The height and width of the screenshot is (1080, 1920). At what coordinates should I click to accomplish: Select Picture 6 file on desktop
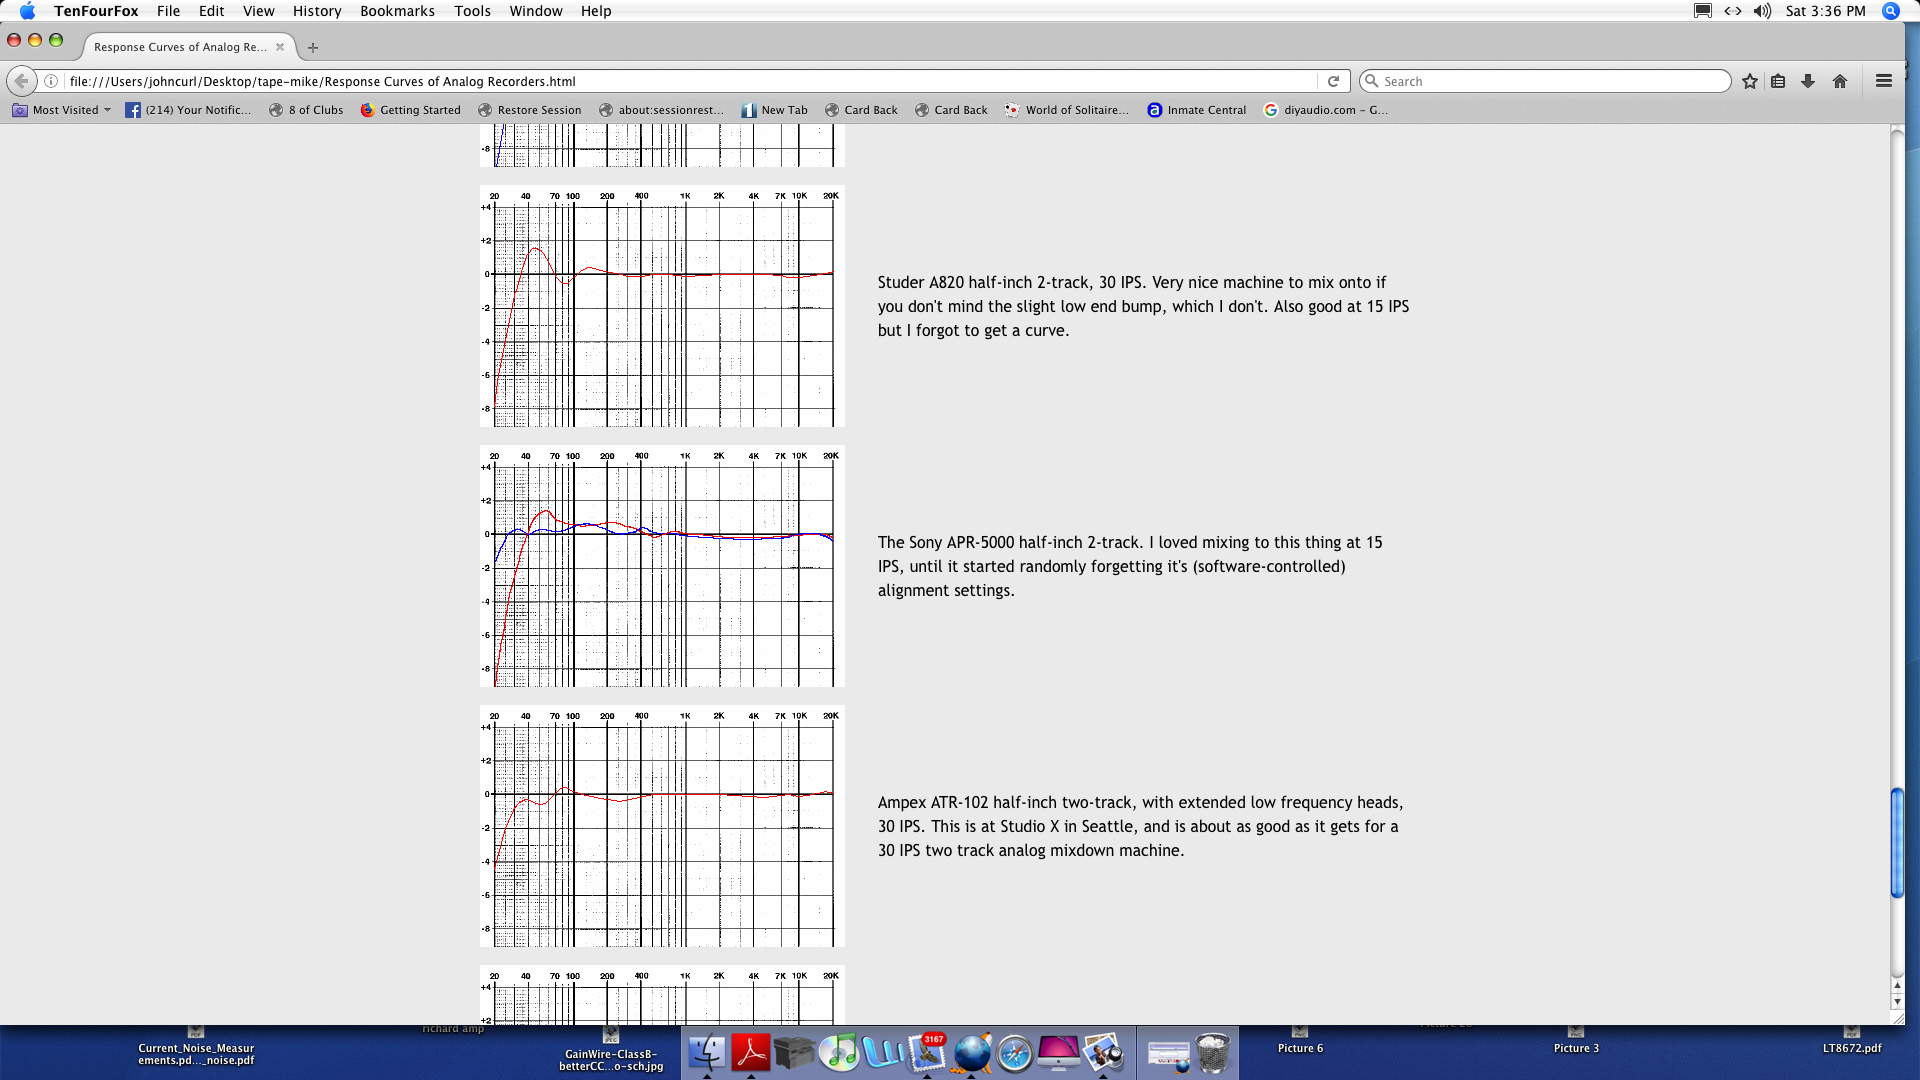tap(1300, 1042)
